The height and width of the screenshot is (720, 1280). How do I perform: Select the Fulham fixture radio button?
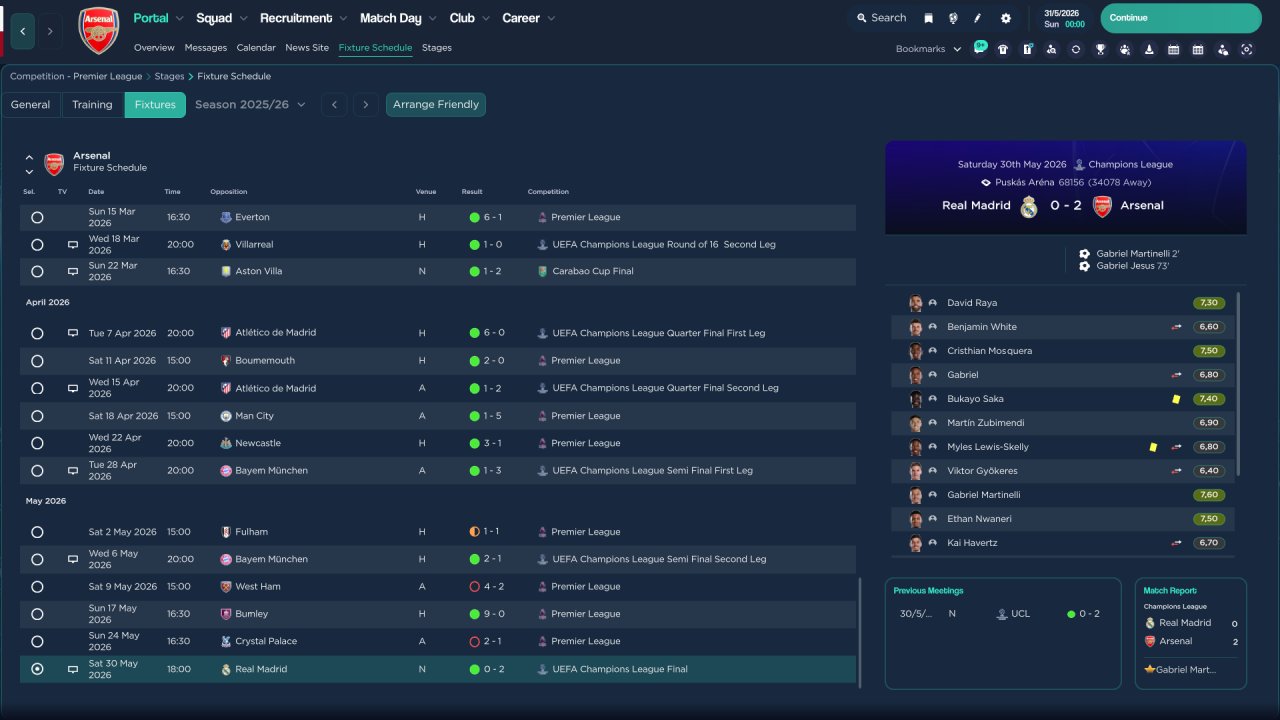37,532
